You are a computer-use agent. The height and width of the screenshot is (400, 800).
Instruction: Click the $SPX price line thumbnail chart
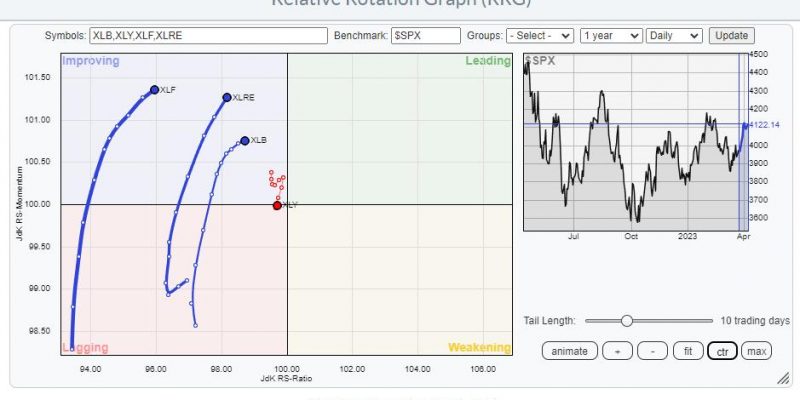(636, 142)
